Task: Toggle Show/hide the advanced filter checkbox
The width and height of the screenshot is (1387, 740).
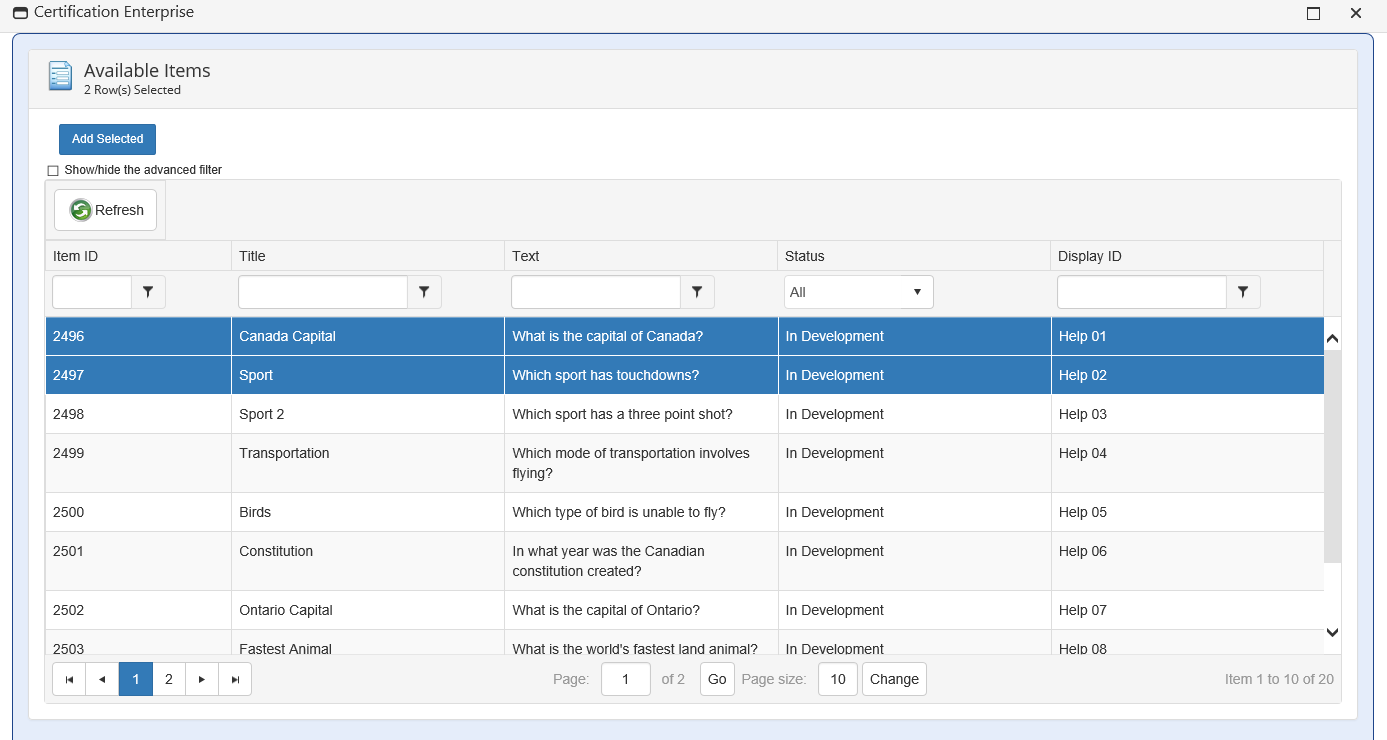Action: (53, 171)
